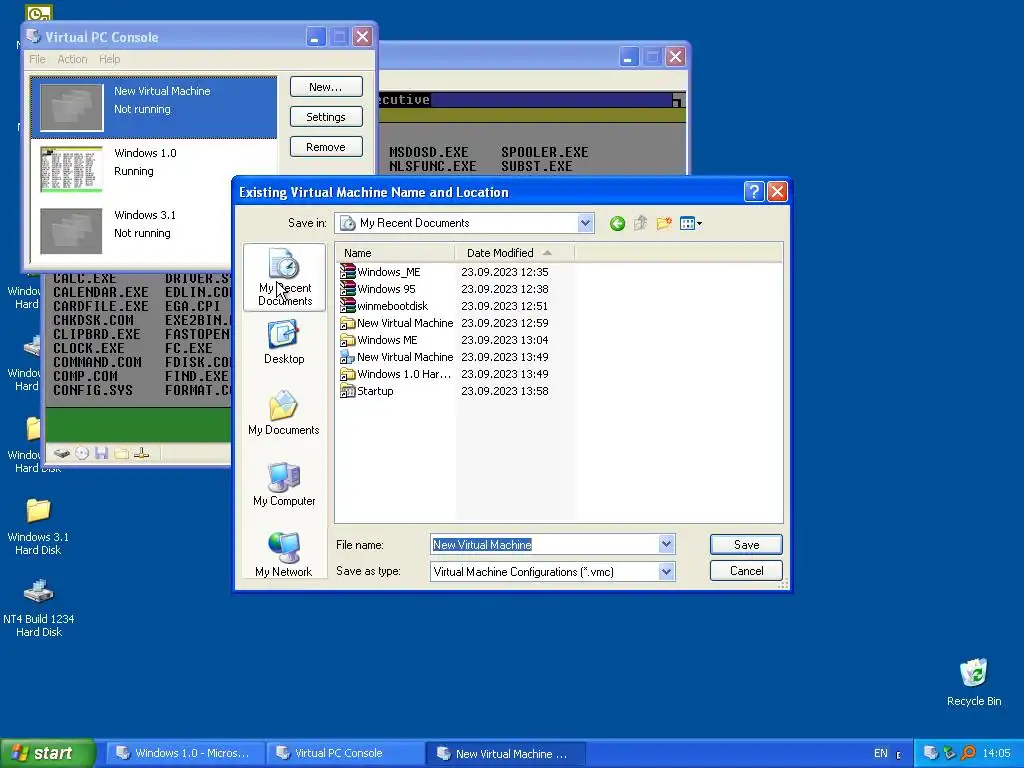Open My Network in places bar
Screen dimensions: 1024x768
[284, 555]
